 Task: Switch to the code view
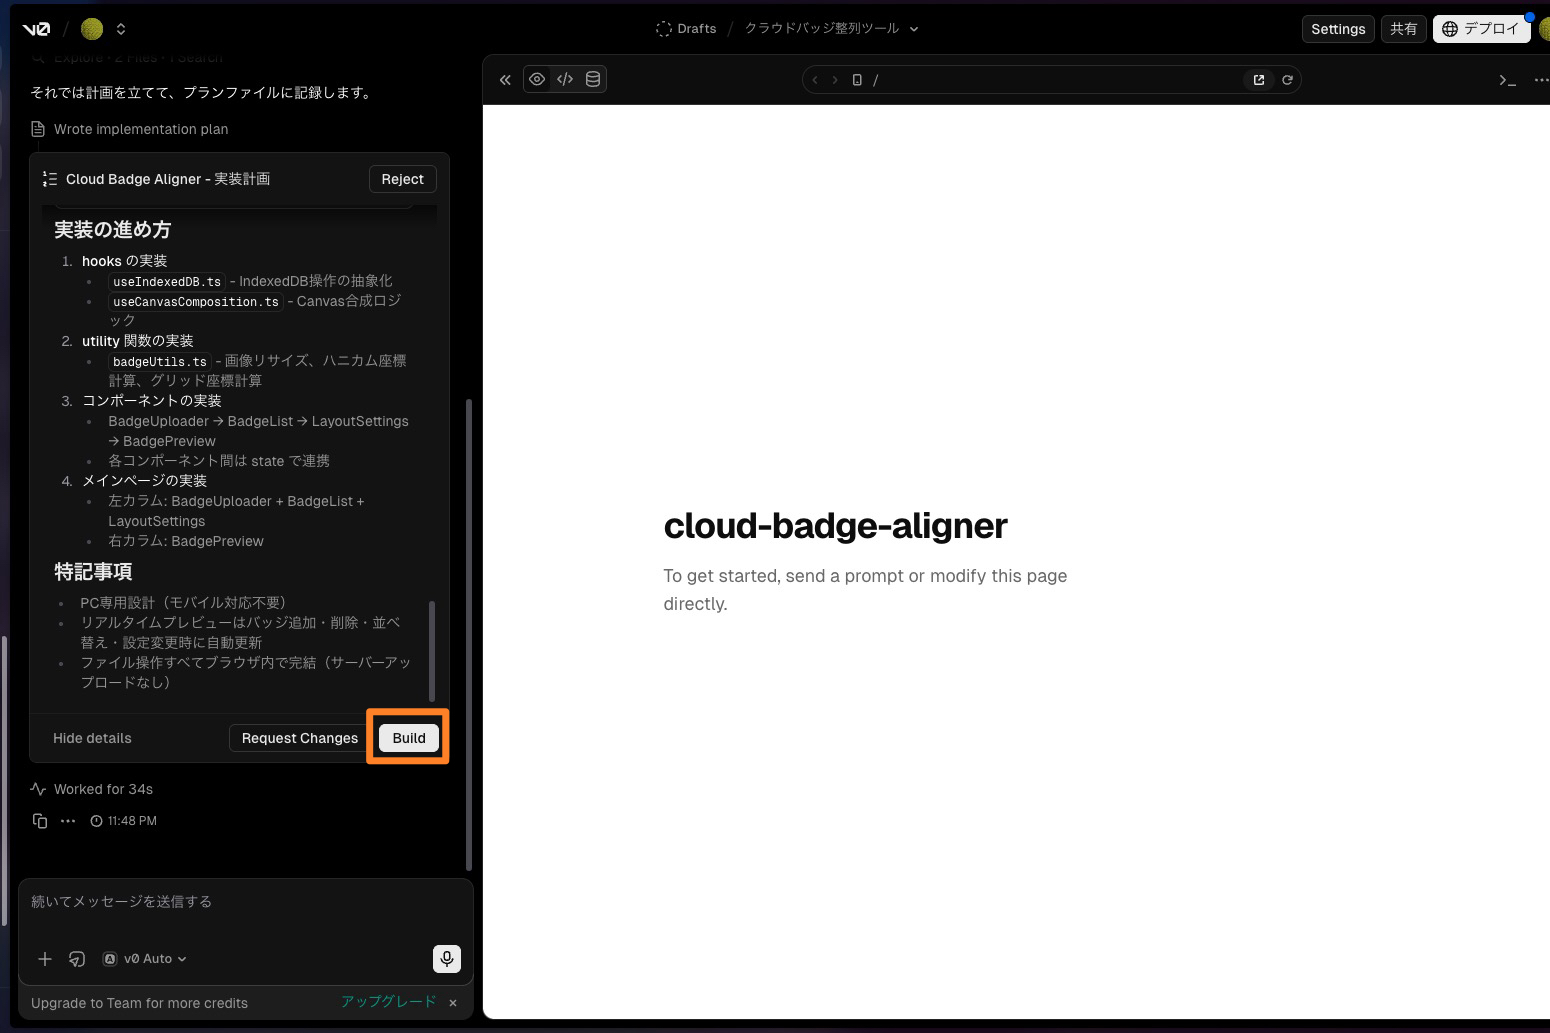(565, 80)
